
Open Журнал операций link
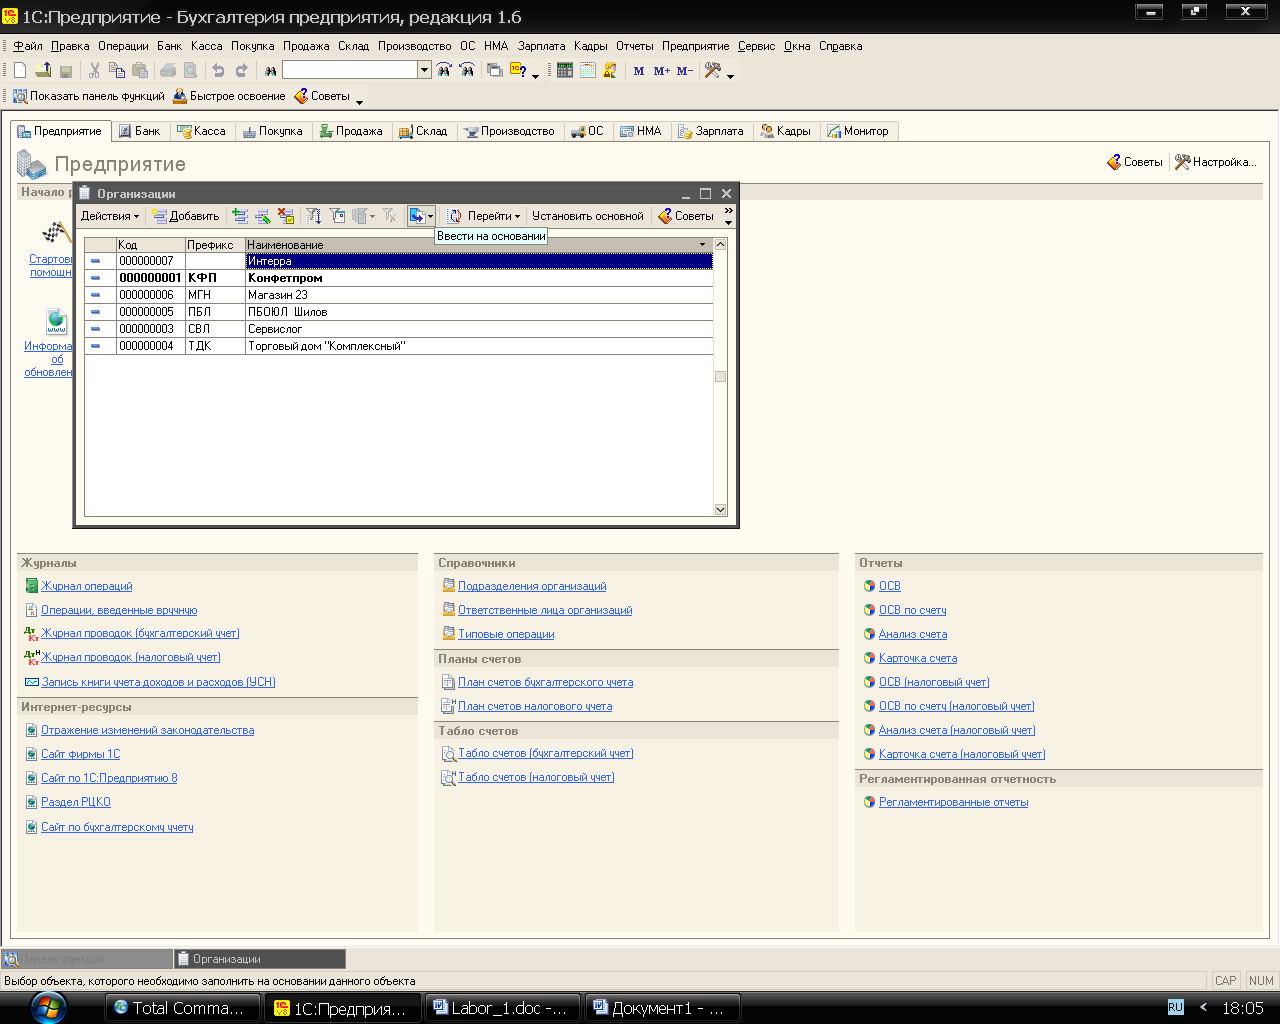(87, 586)
